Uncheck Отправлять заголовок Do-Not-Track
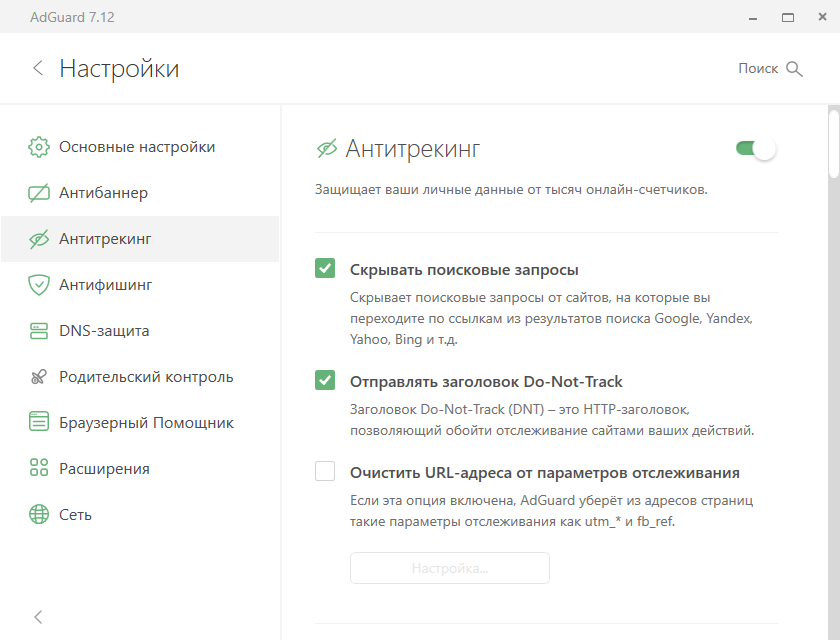 (x=325, y=381)
